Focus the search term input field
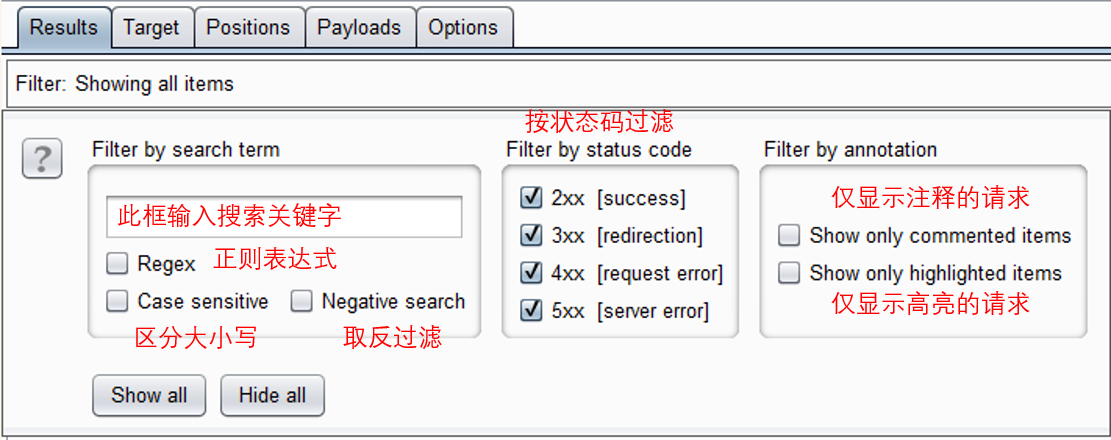This screenshot has width=1111, height=440. point(284,216)
